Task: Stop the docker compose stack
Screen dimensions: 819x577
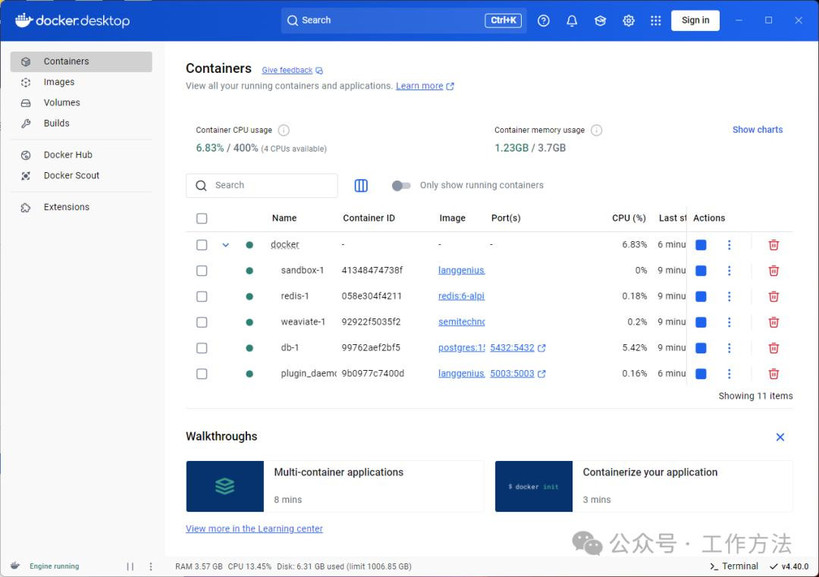Action: click(701, 245)
